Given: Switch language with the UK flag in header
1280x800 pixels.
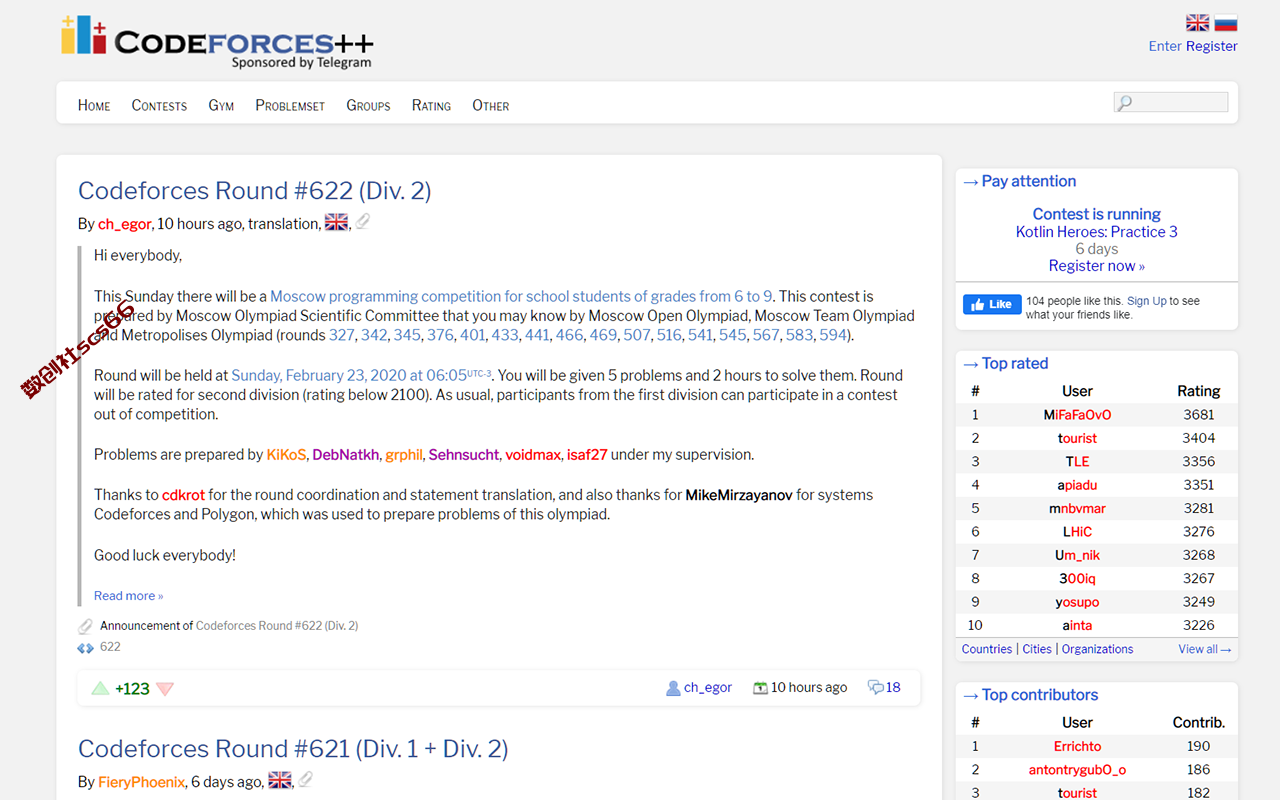Looking at the screenshot, I should [1197, 23].
